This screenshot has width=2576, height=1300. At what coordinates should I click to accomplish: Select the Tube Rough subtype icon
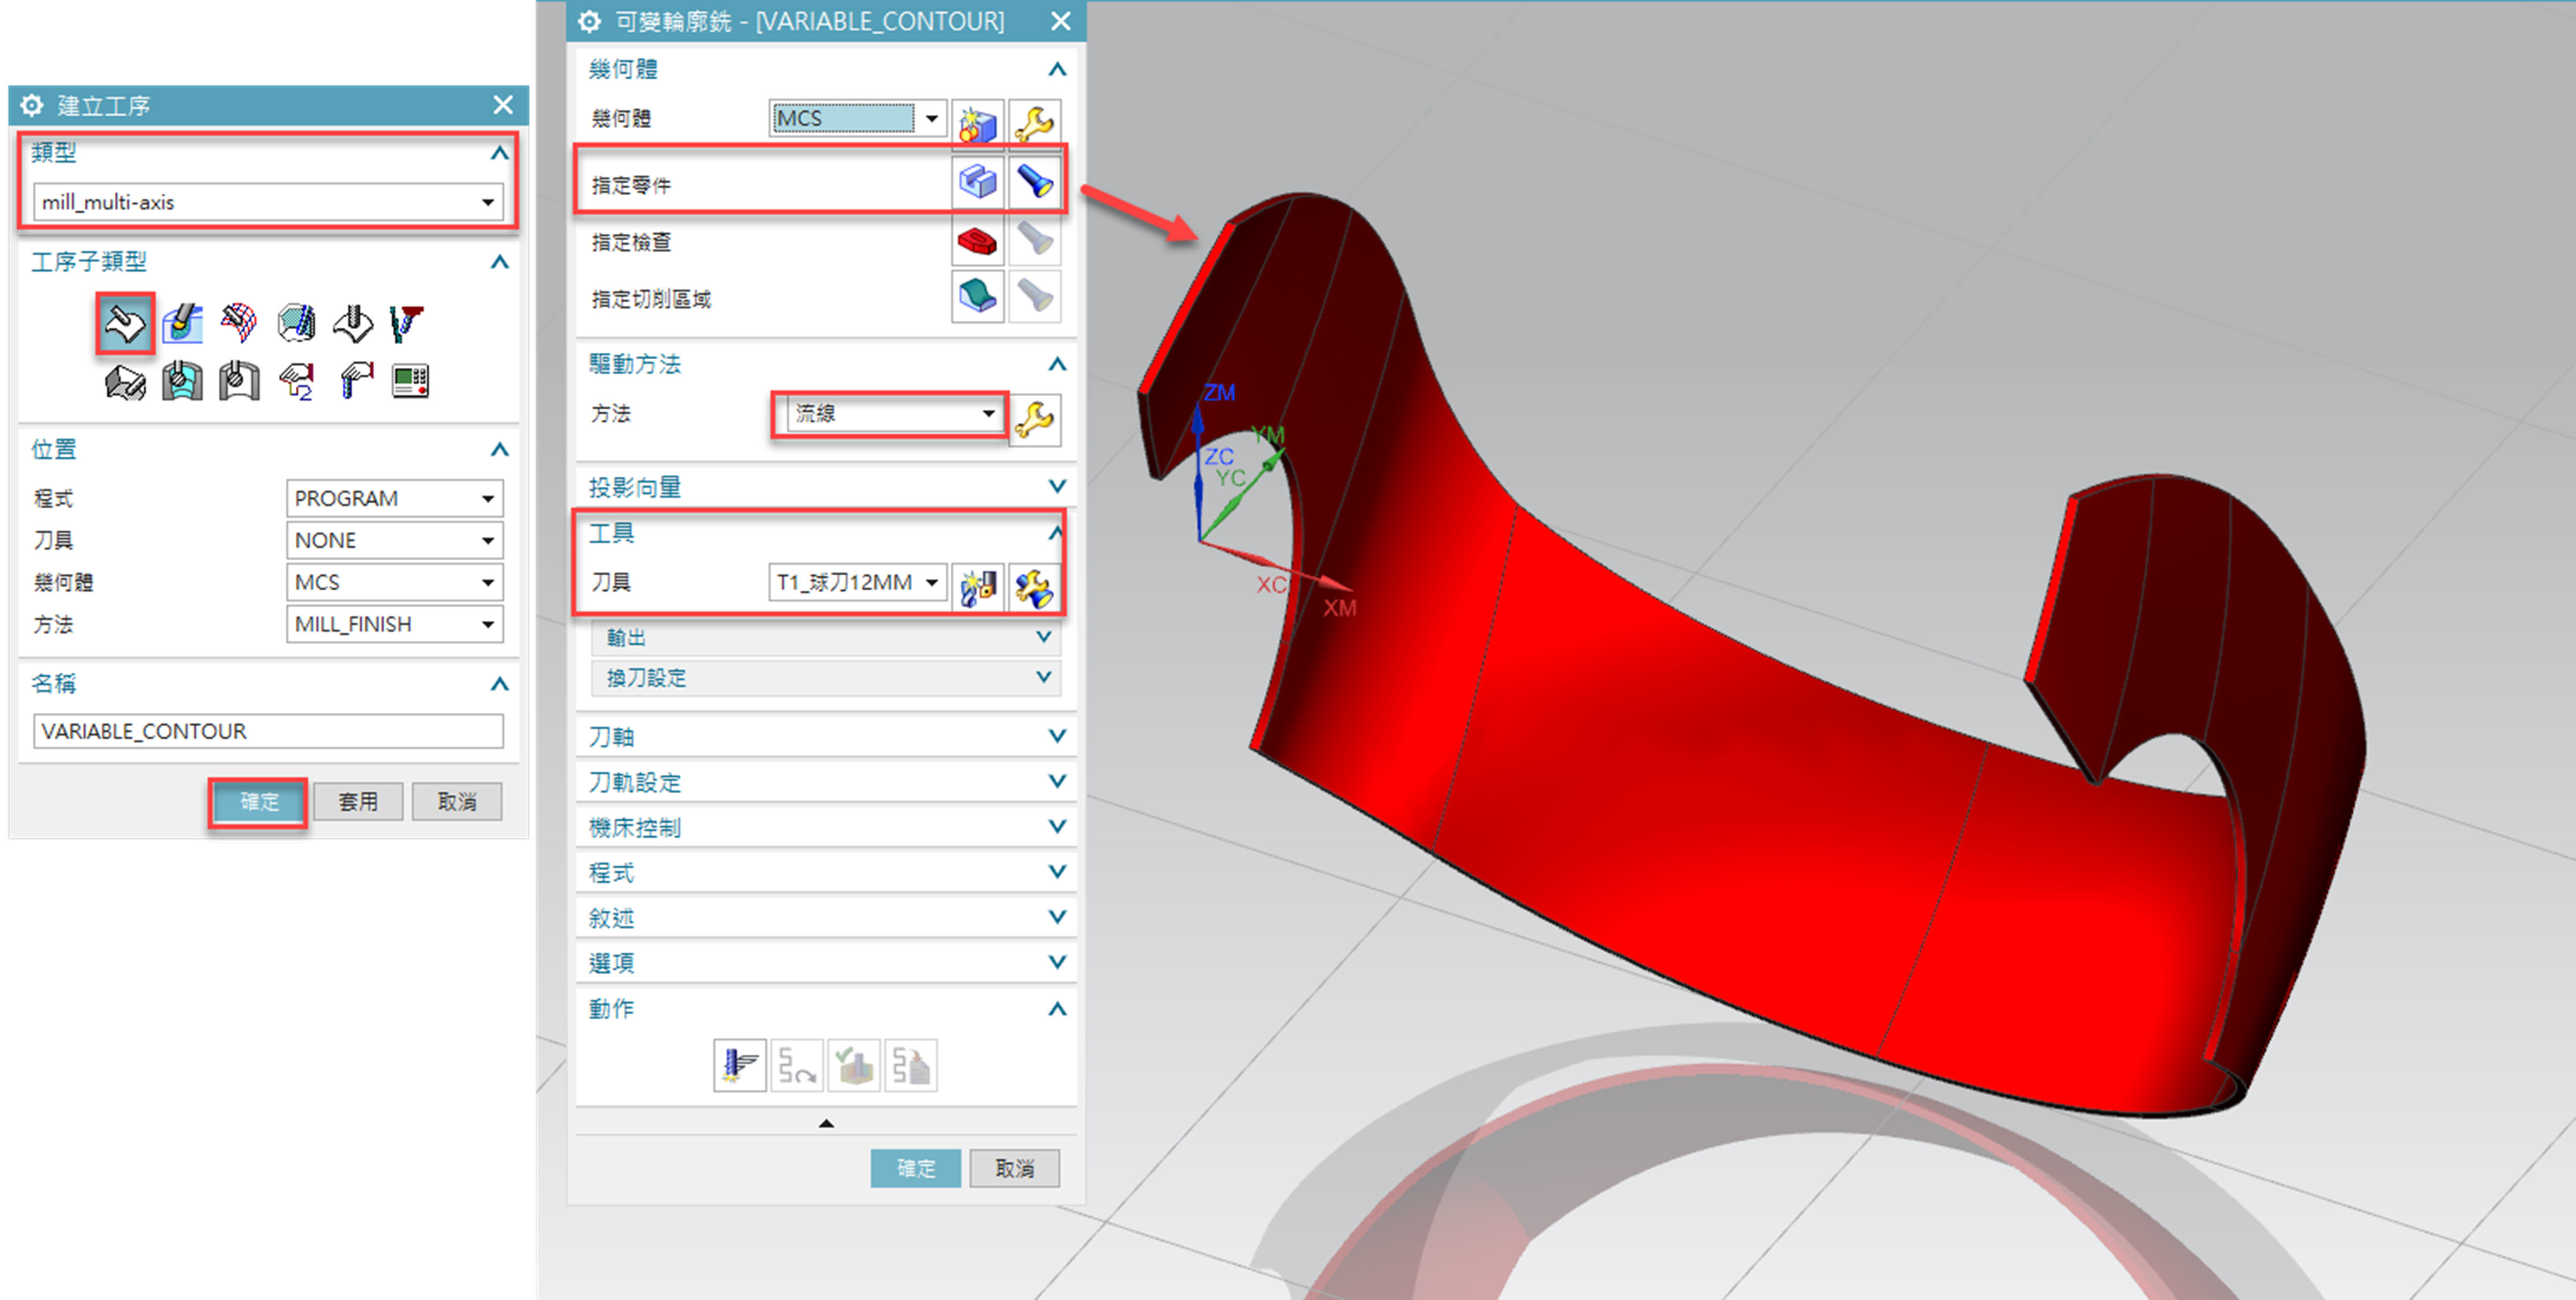point(182,381)
